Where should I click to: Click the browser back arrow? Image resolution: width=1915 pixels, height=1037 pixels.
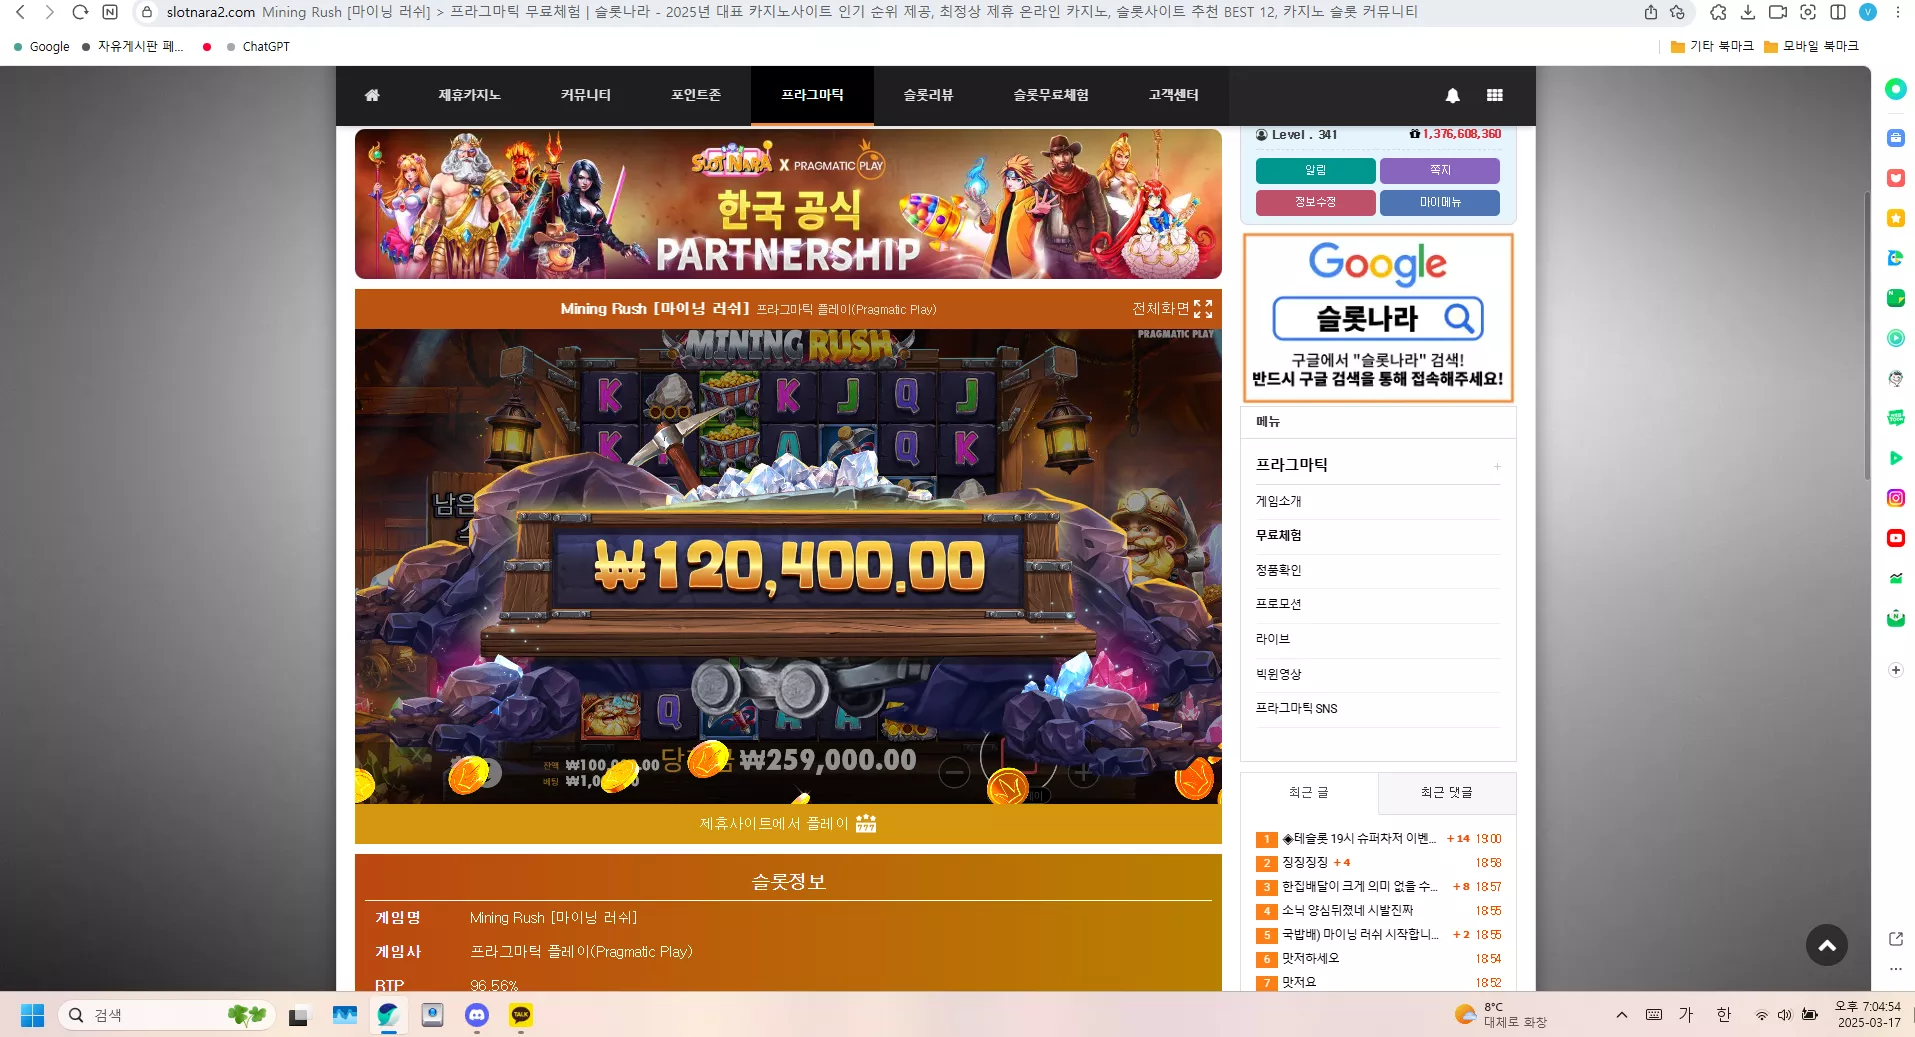[20, 12]
